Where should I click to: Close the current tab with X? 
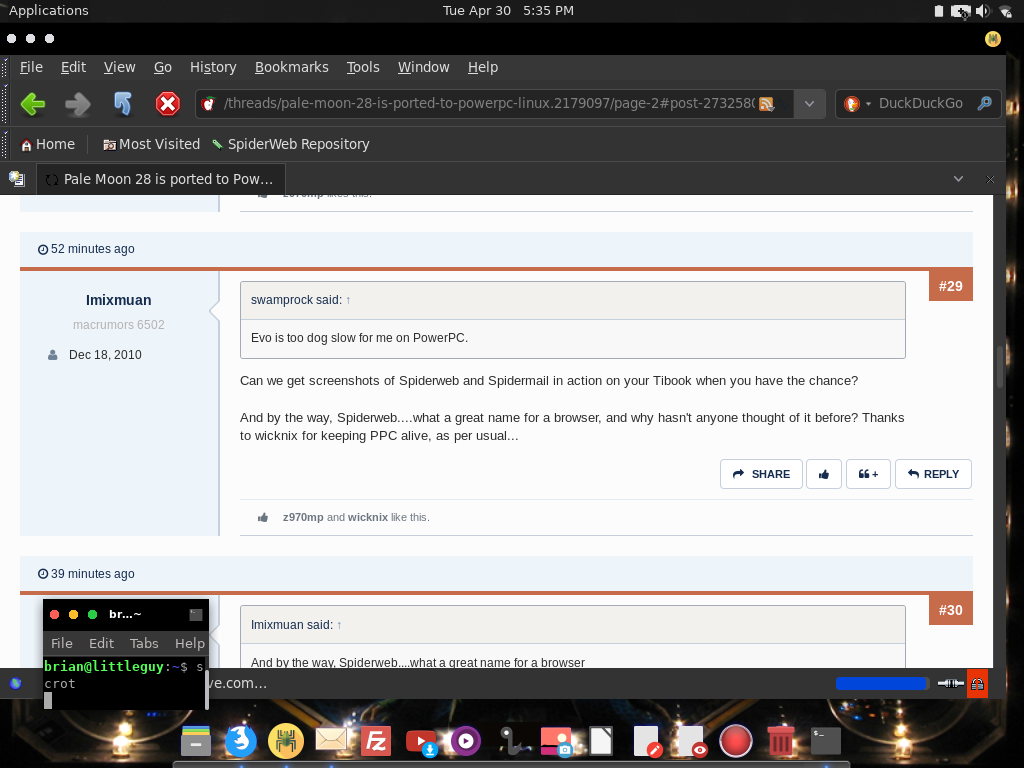[x=990, y=179]
